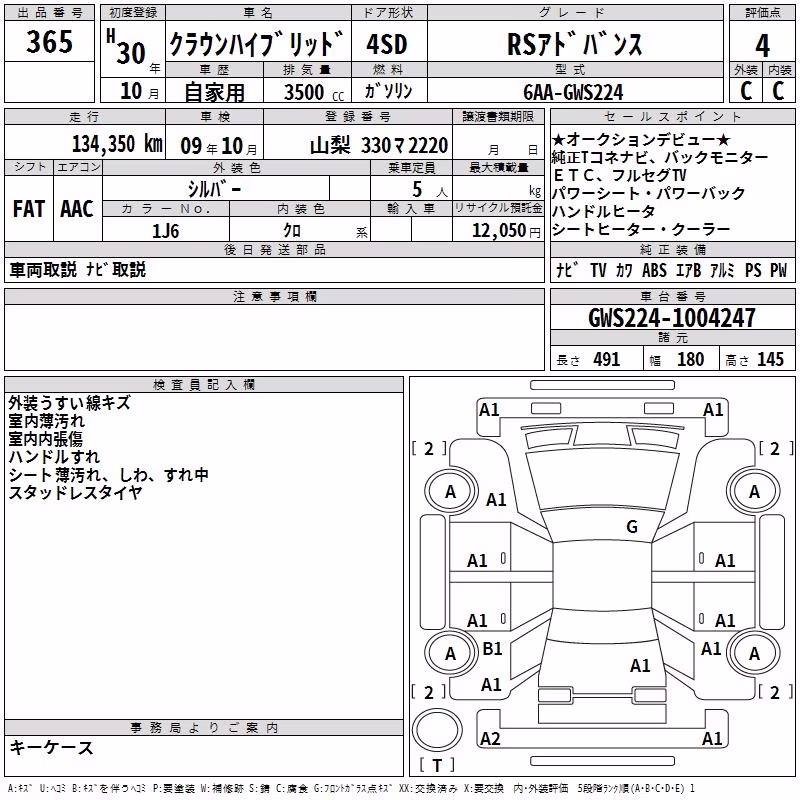This screenshot has width=800, height=800.
Task: Click the シートヒーター・クーラー line
Action: point(641,230)
